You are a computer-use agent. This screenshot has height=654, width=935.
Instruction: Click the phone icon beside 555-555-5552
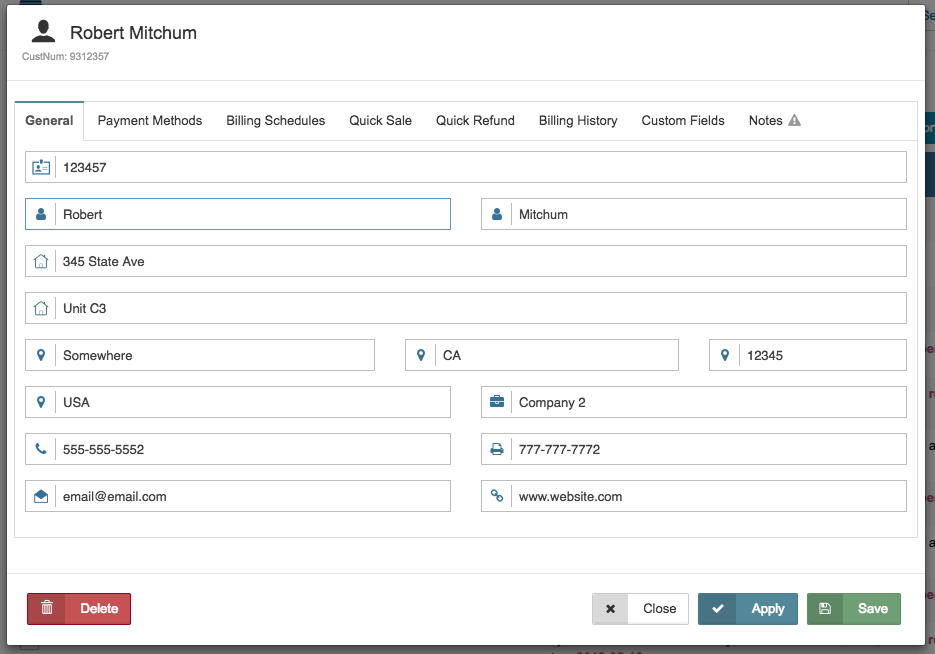click(41, 449)
